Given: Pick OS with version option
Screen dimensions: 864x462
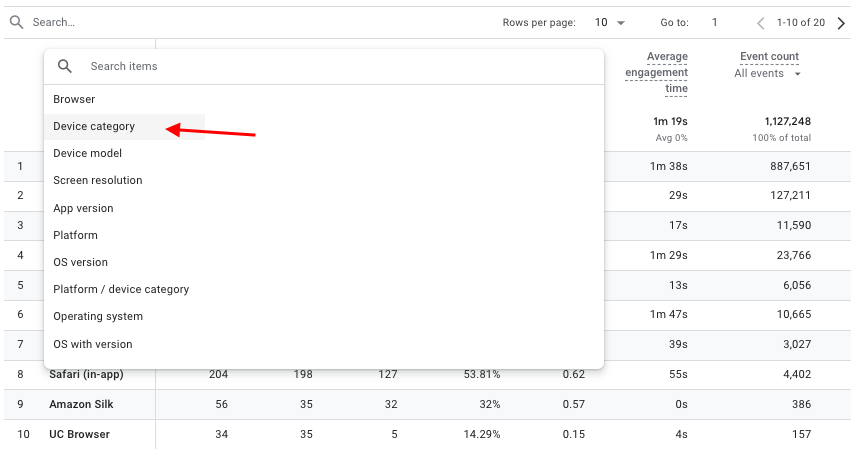Looking at the screenshot, I should point(93,345).
